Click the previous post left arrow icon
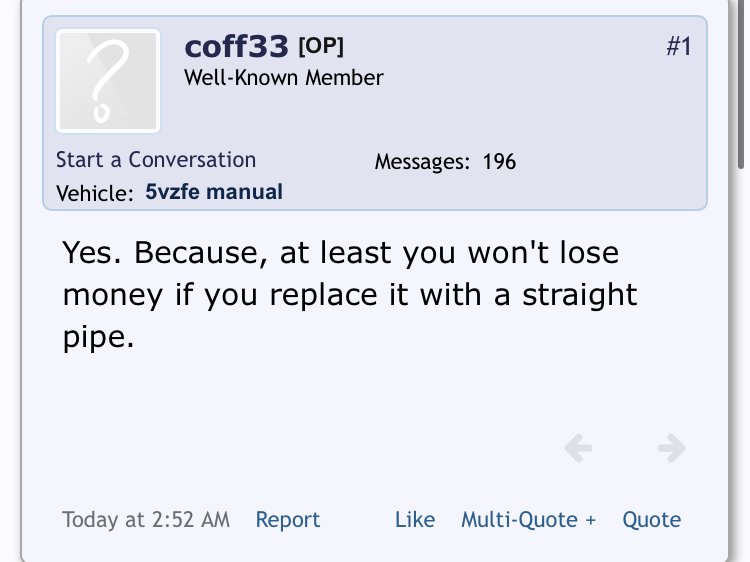The height and width of the screenshot is (562, 750). [578, 448]
